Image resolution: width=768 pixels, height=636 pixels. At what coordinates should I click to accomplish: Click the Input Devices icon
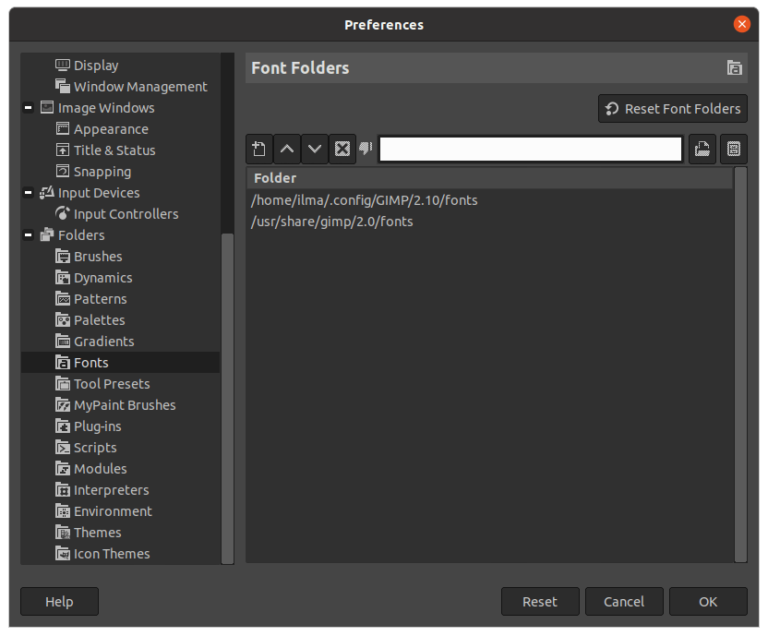[x=47, y=193]
